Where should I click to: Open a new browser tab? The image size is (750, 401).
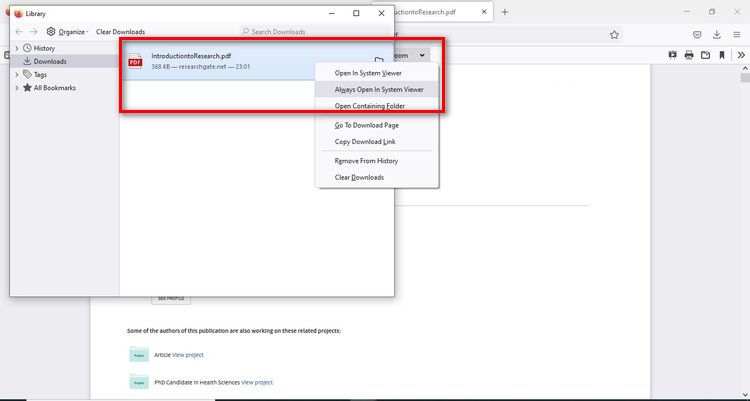505,12
